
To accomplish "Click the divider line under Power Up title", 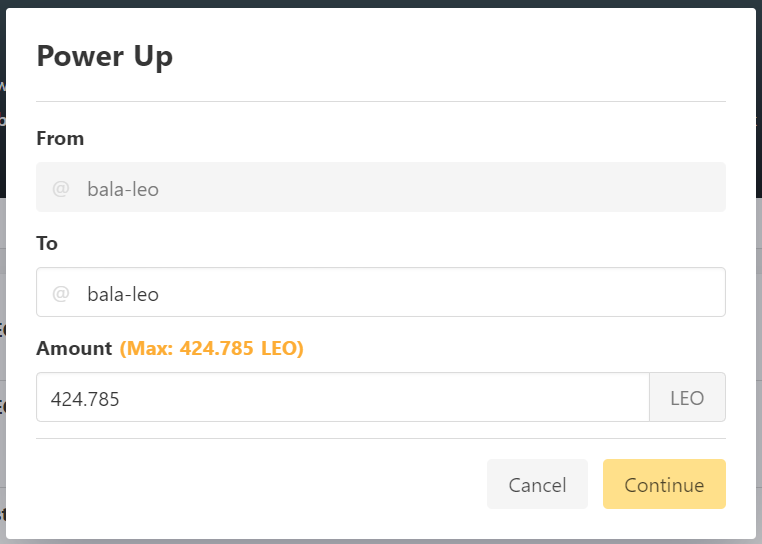I will point(380,101).
